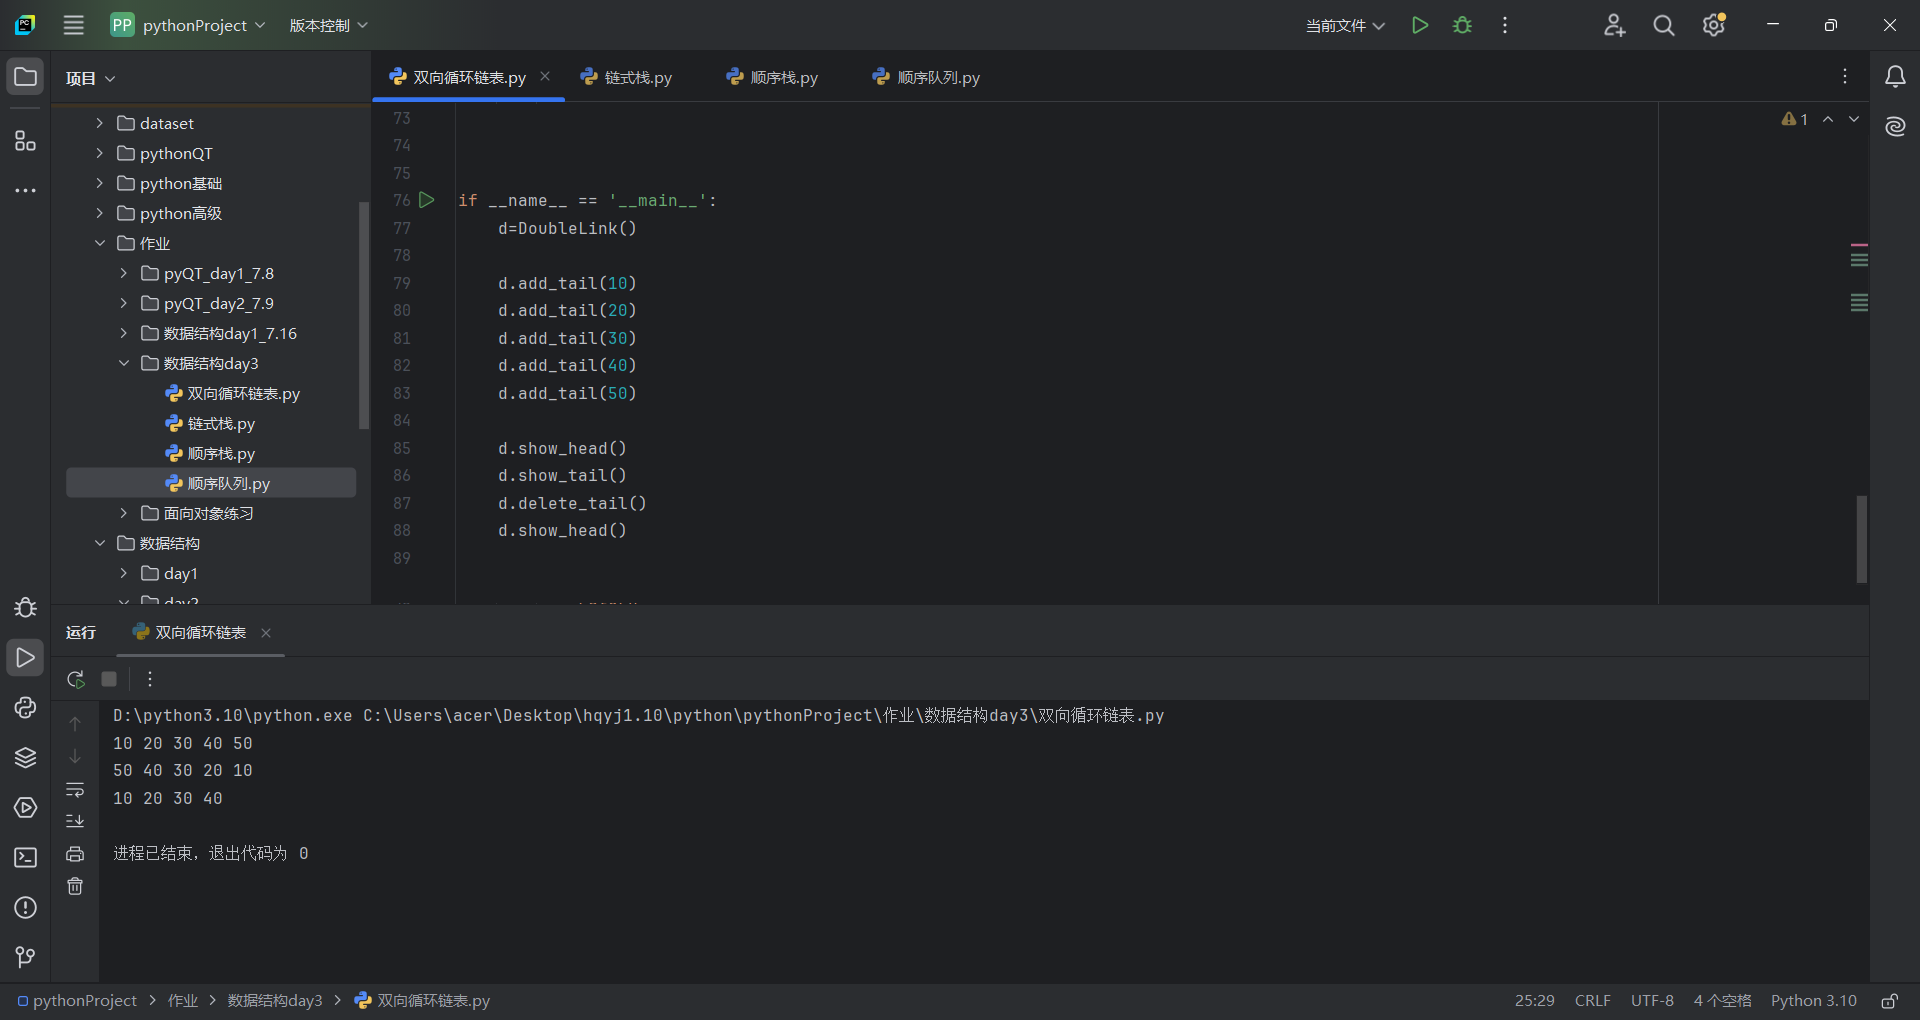Click the Python 3.10 interpreter in status bar

click(1813, 1000)
